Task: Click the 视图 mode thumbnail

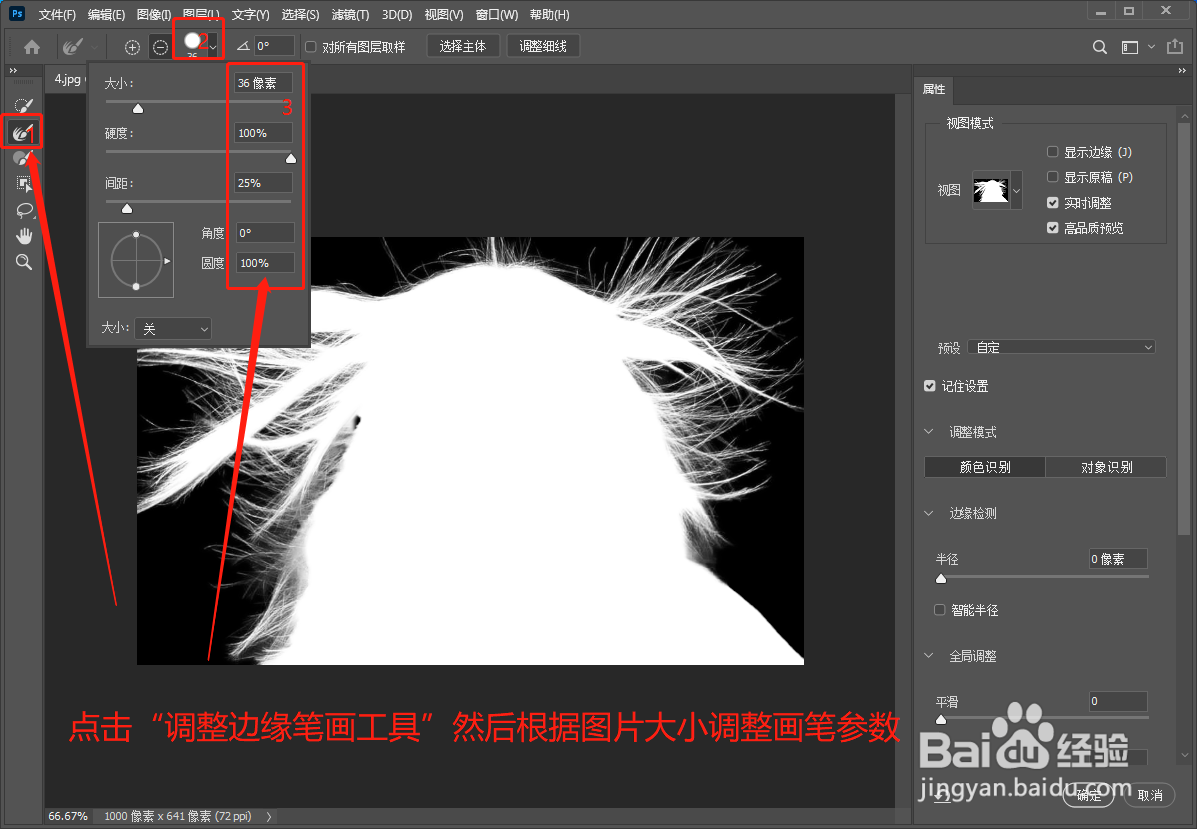Action: coord(991,191)
